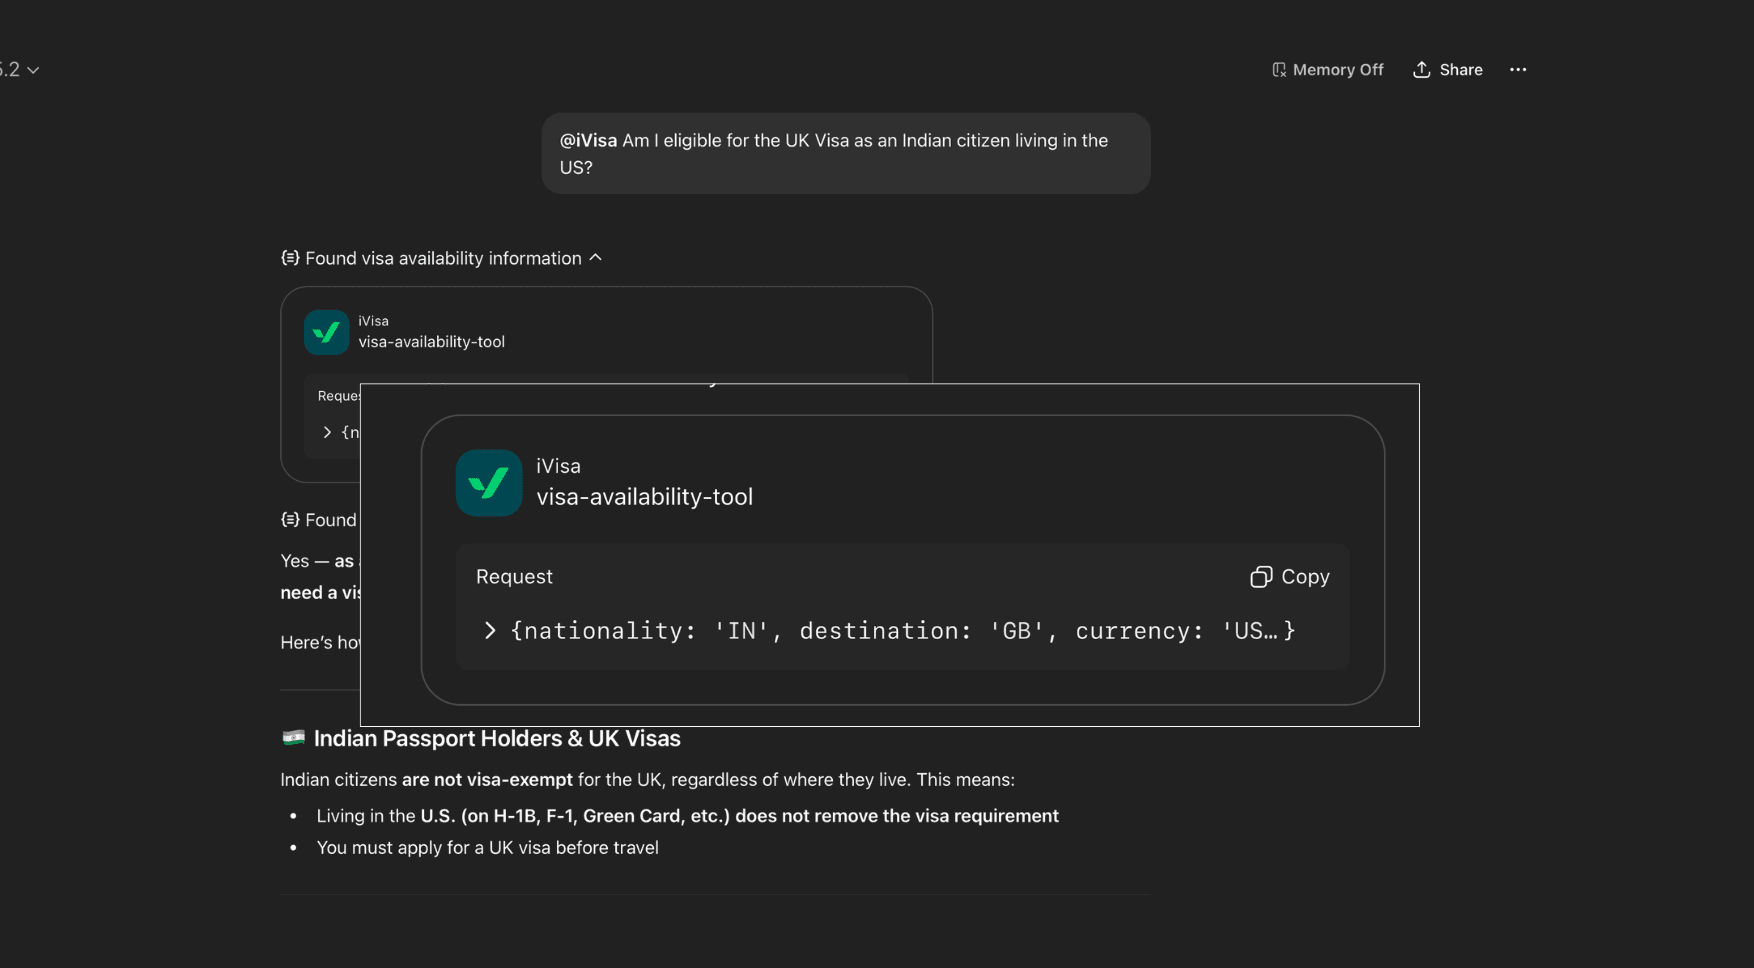Click the copy icon beside Copy
The height and width of the screenshot is (968, 1754).
click(x=1261, y=577)
